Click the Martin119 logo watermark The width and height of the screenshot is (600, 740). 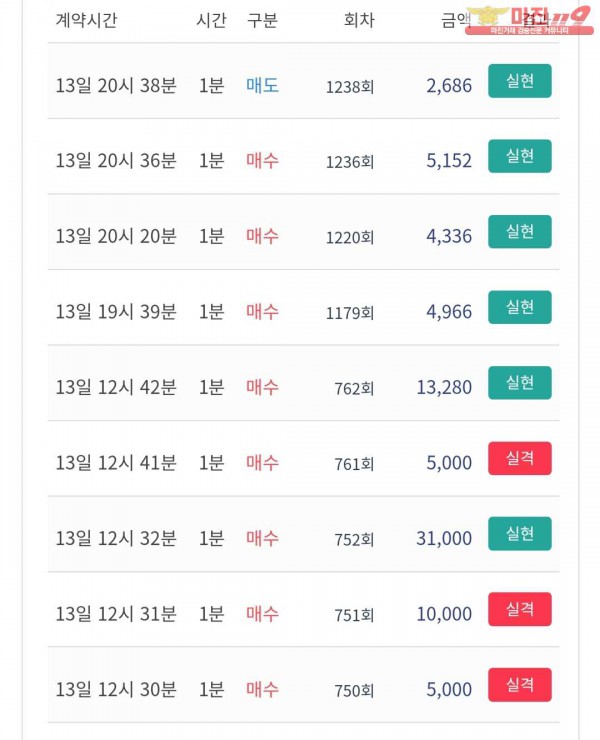[529, 20]
